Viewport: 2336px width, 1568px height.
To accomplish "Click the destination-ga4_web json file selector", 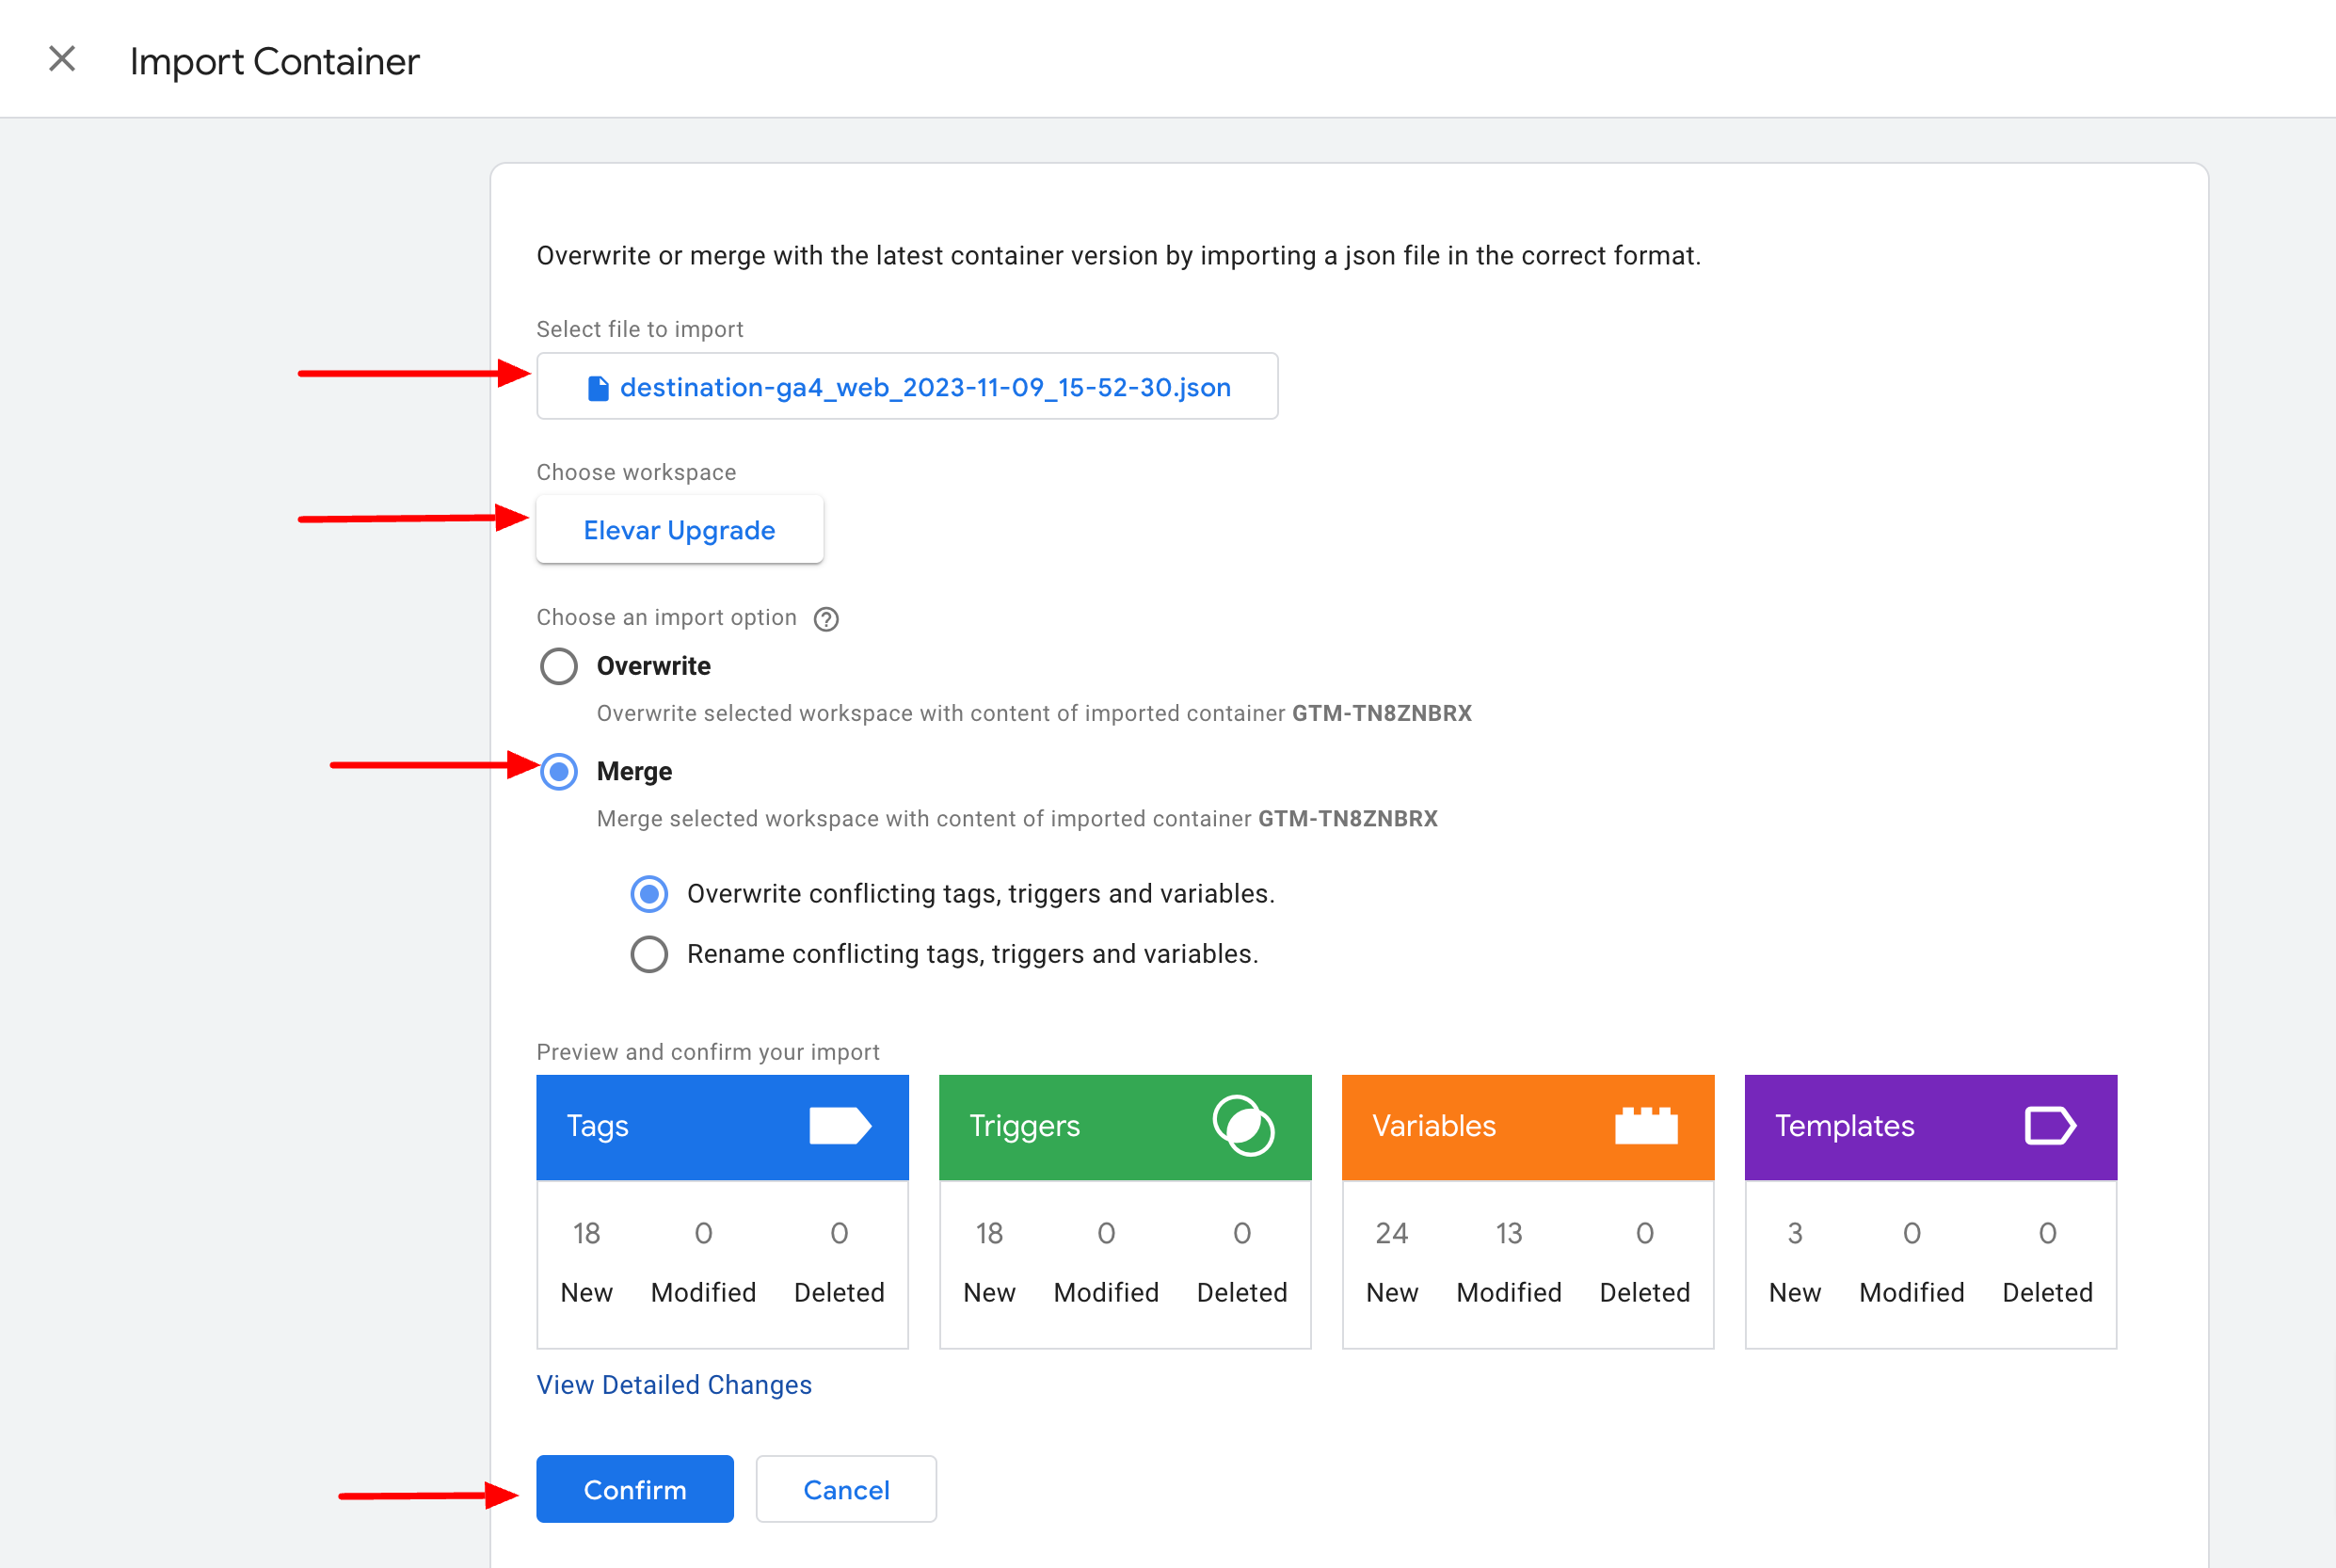I will pyautogui.click(x=906, y=387).
